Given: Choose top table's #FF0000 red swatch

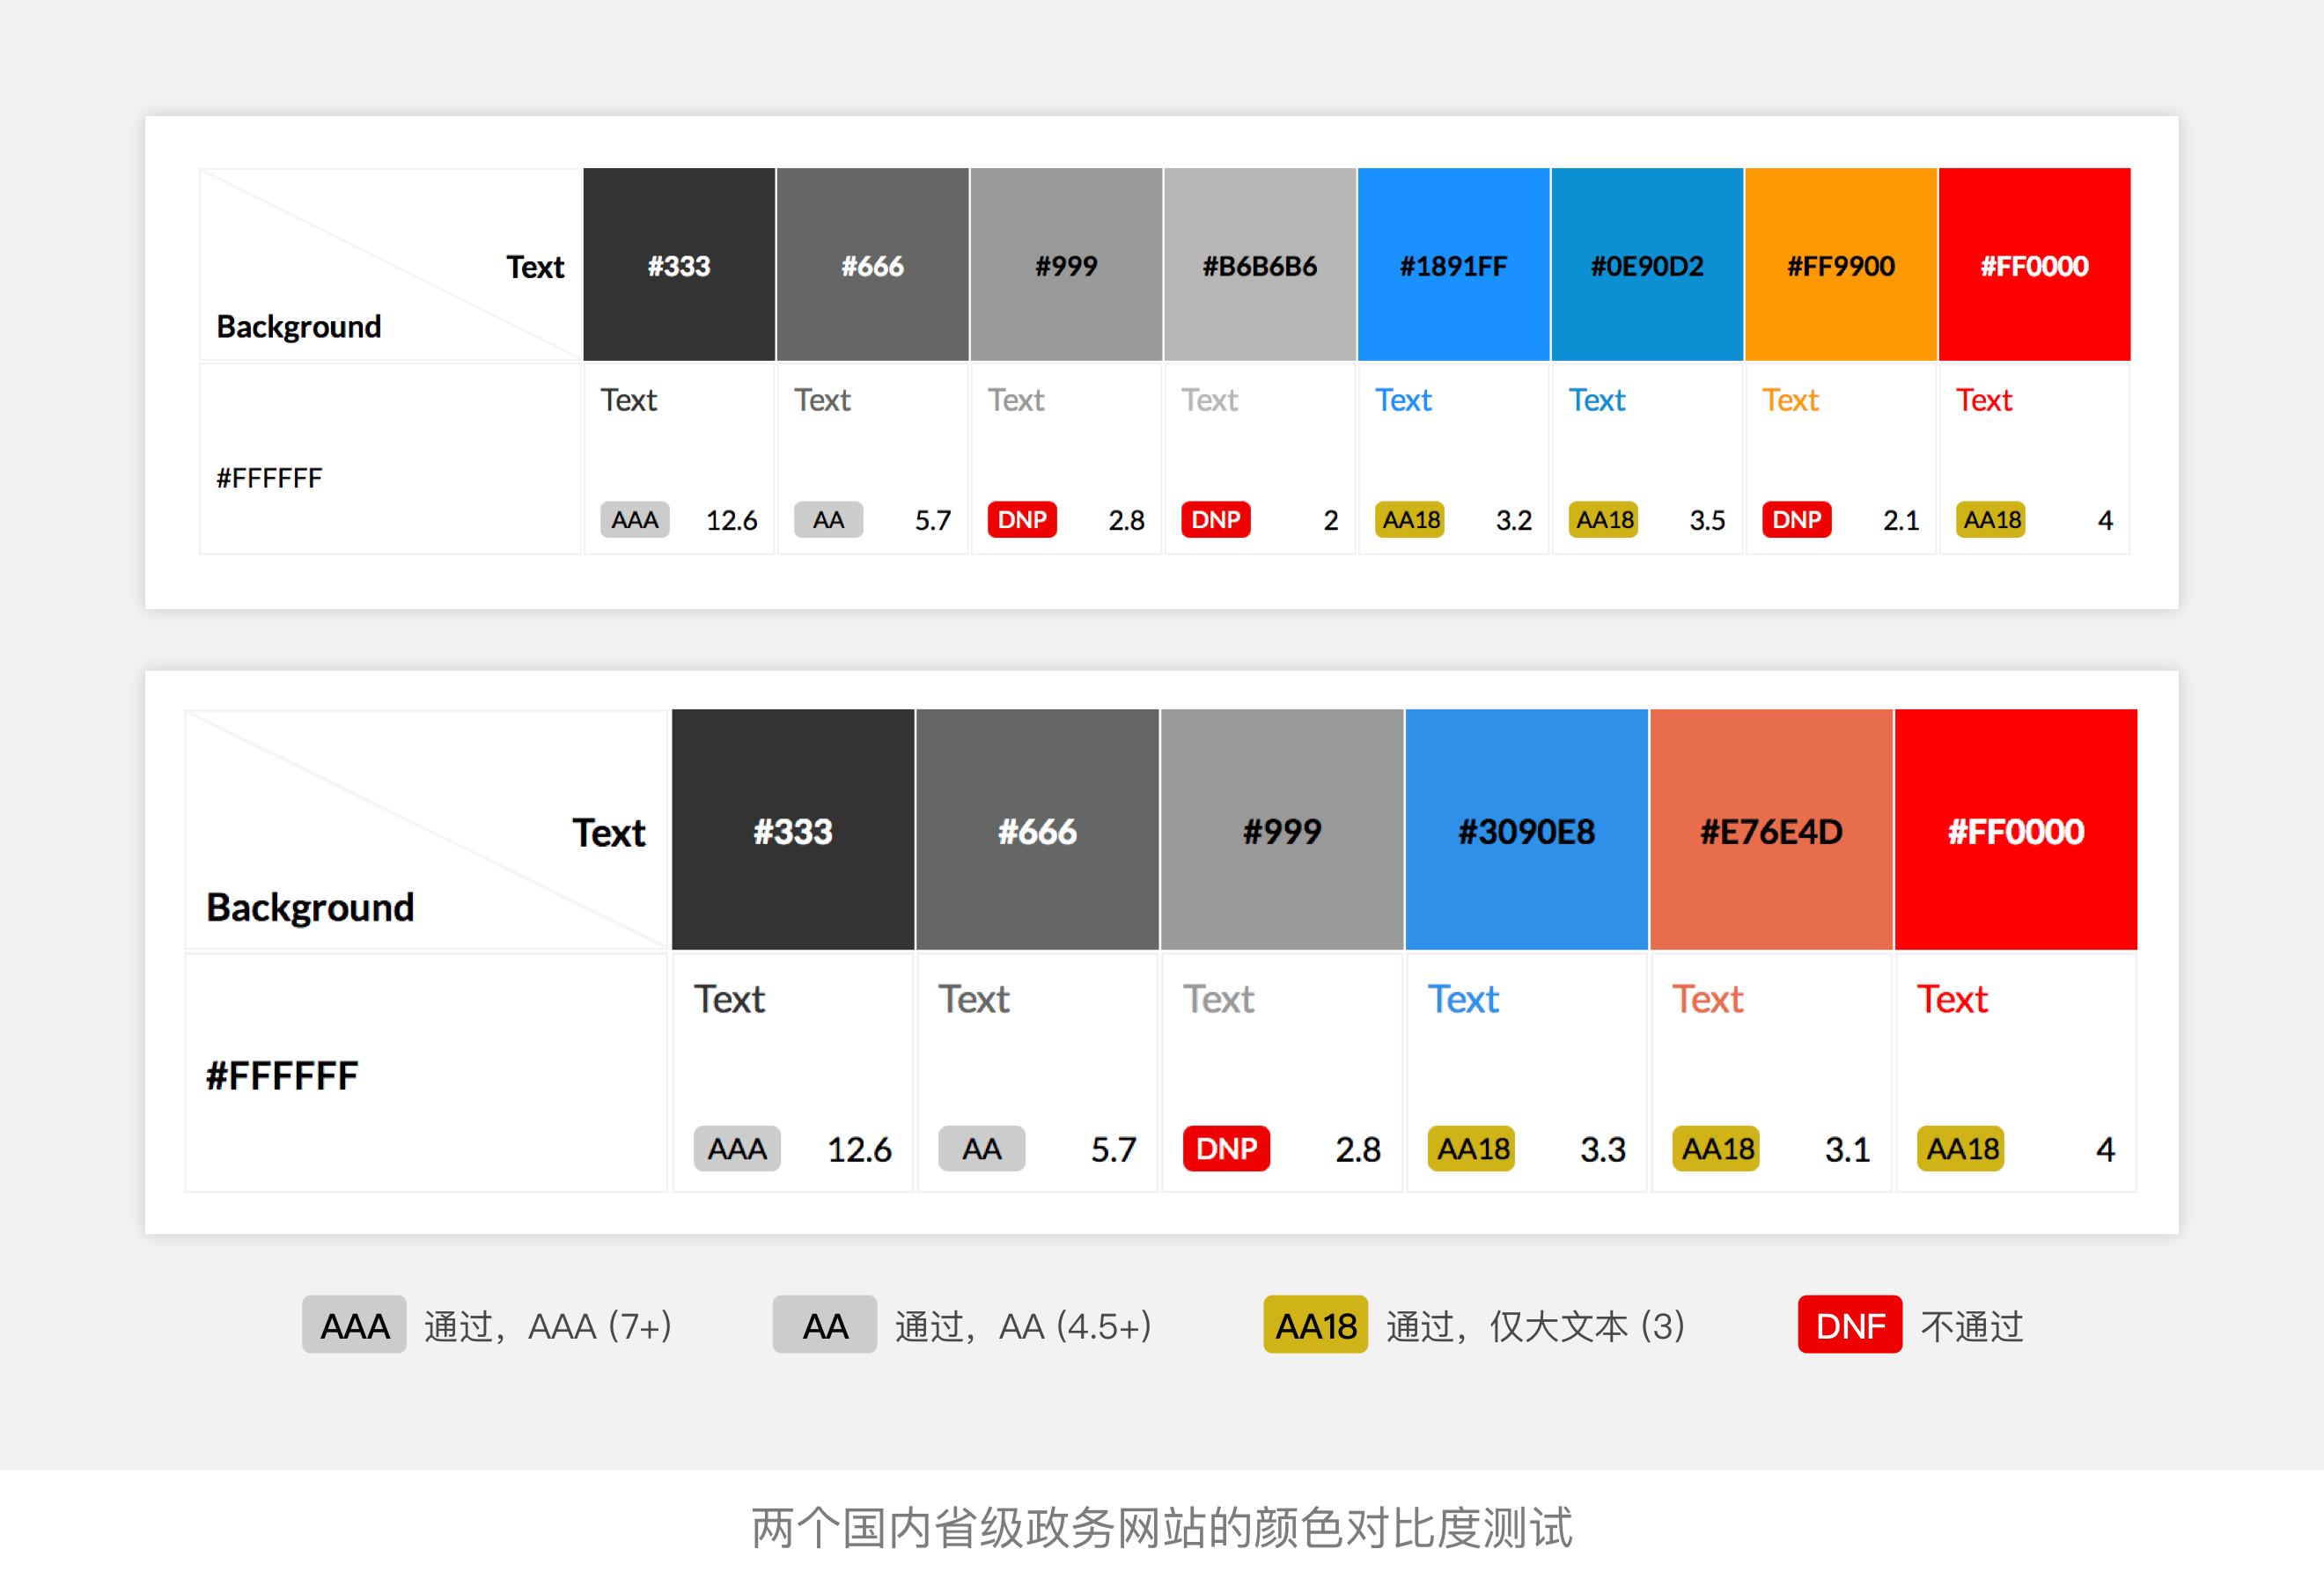Looking at the screenshot, I should pos(2034,265).
